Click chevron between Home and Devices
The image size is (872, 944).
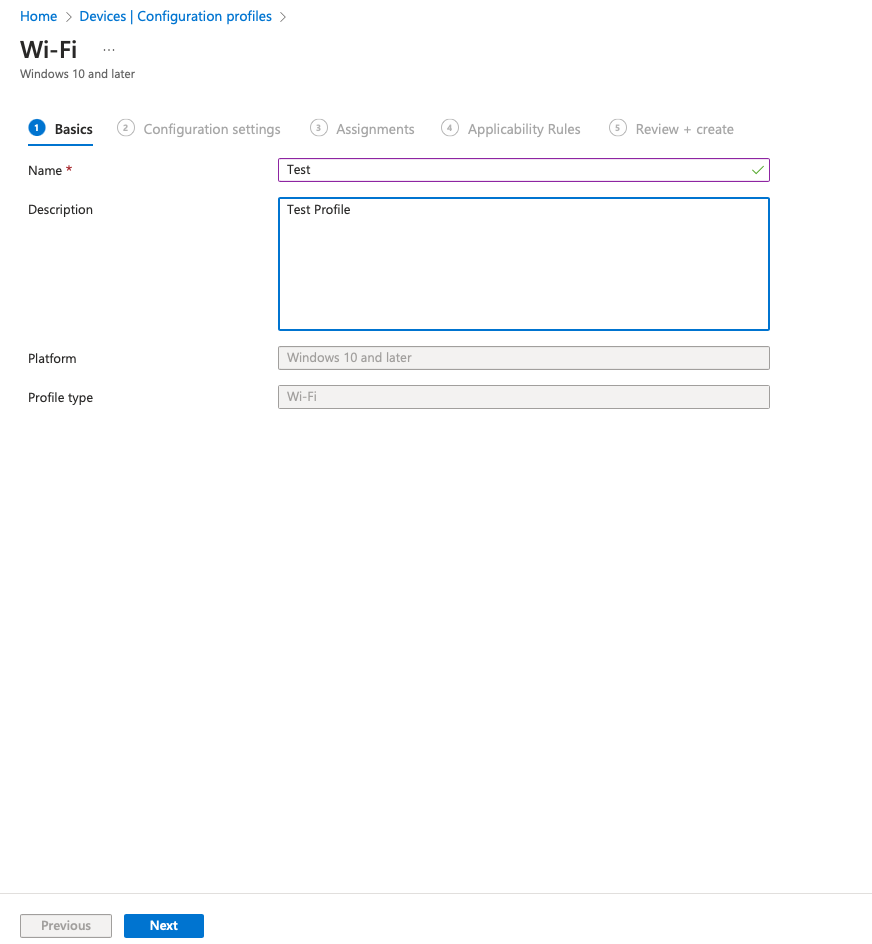(x=68, y=17)
